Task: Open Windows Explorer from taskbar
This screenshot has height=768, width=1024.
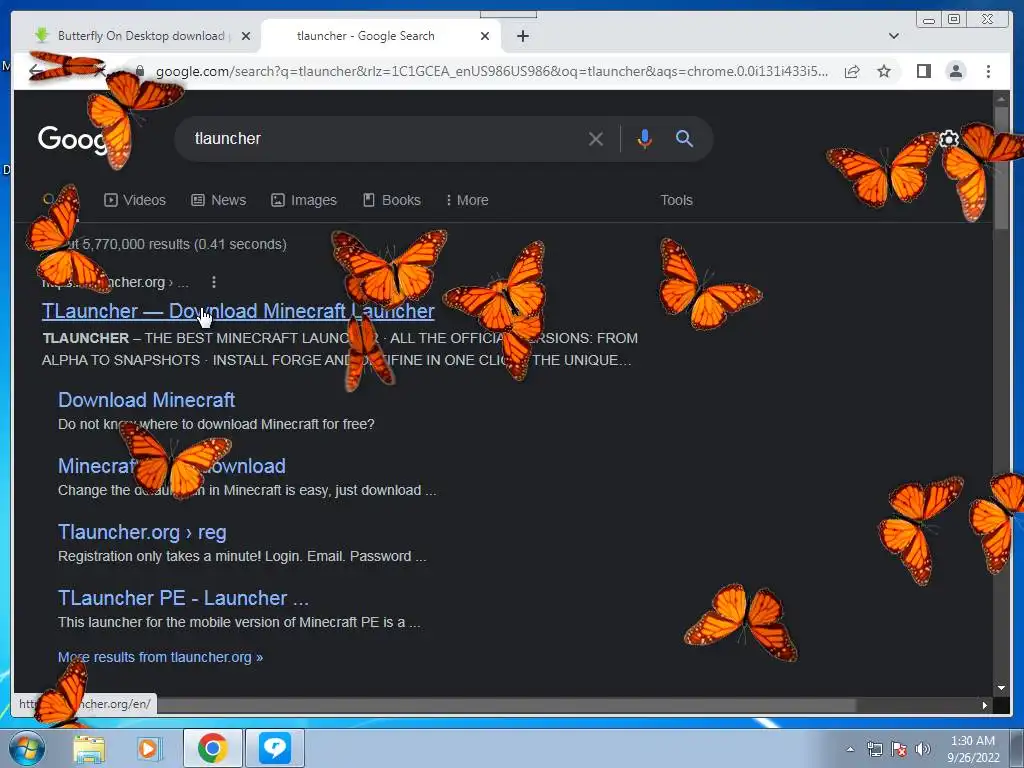Action: pyautogui.click(x=89, y=748)
